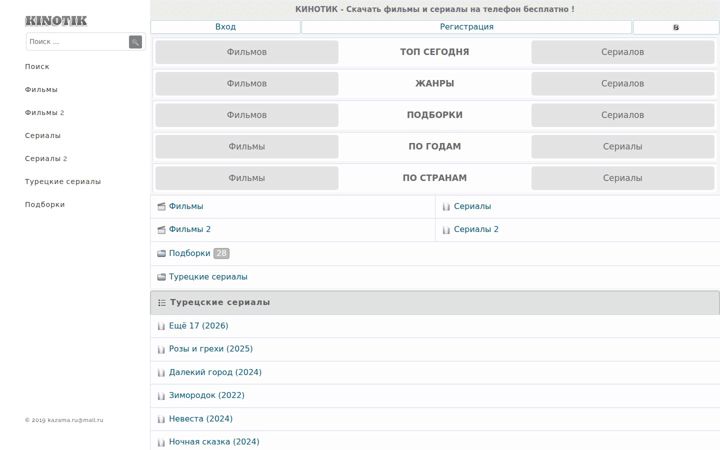Click the search magnifier button
Viewport: 720px width, 450px height.
135,42
